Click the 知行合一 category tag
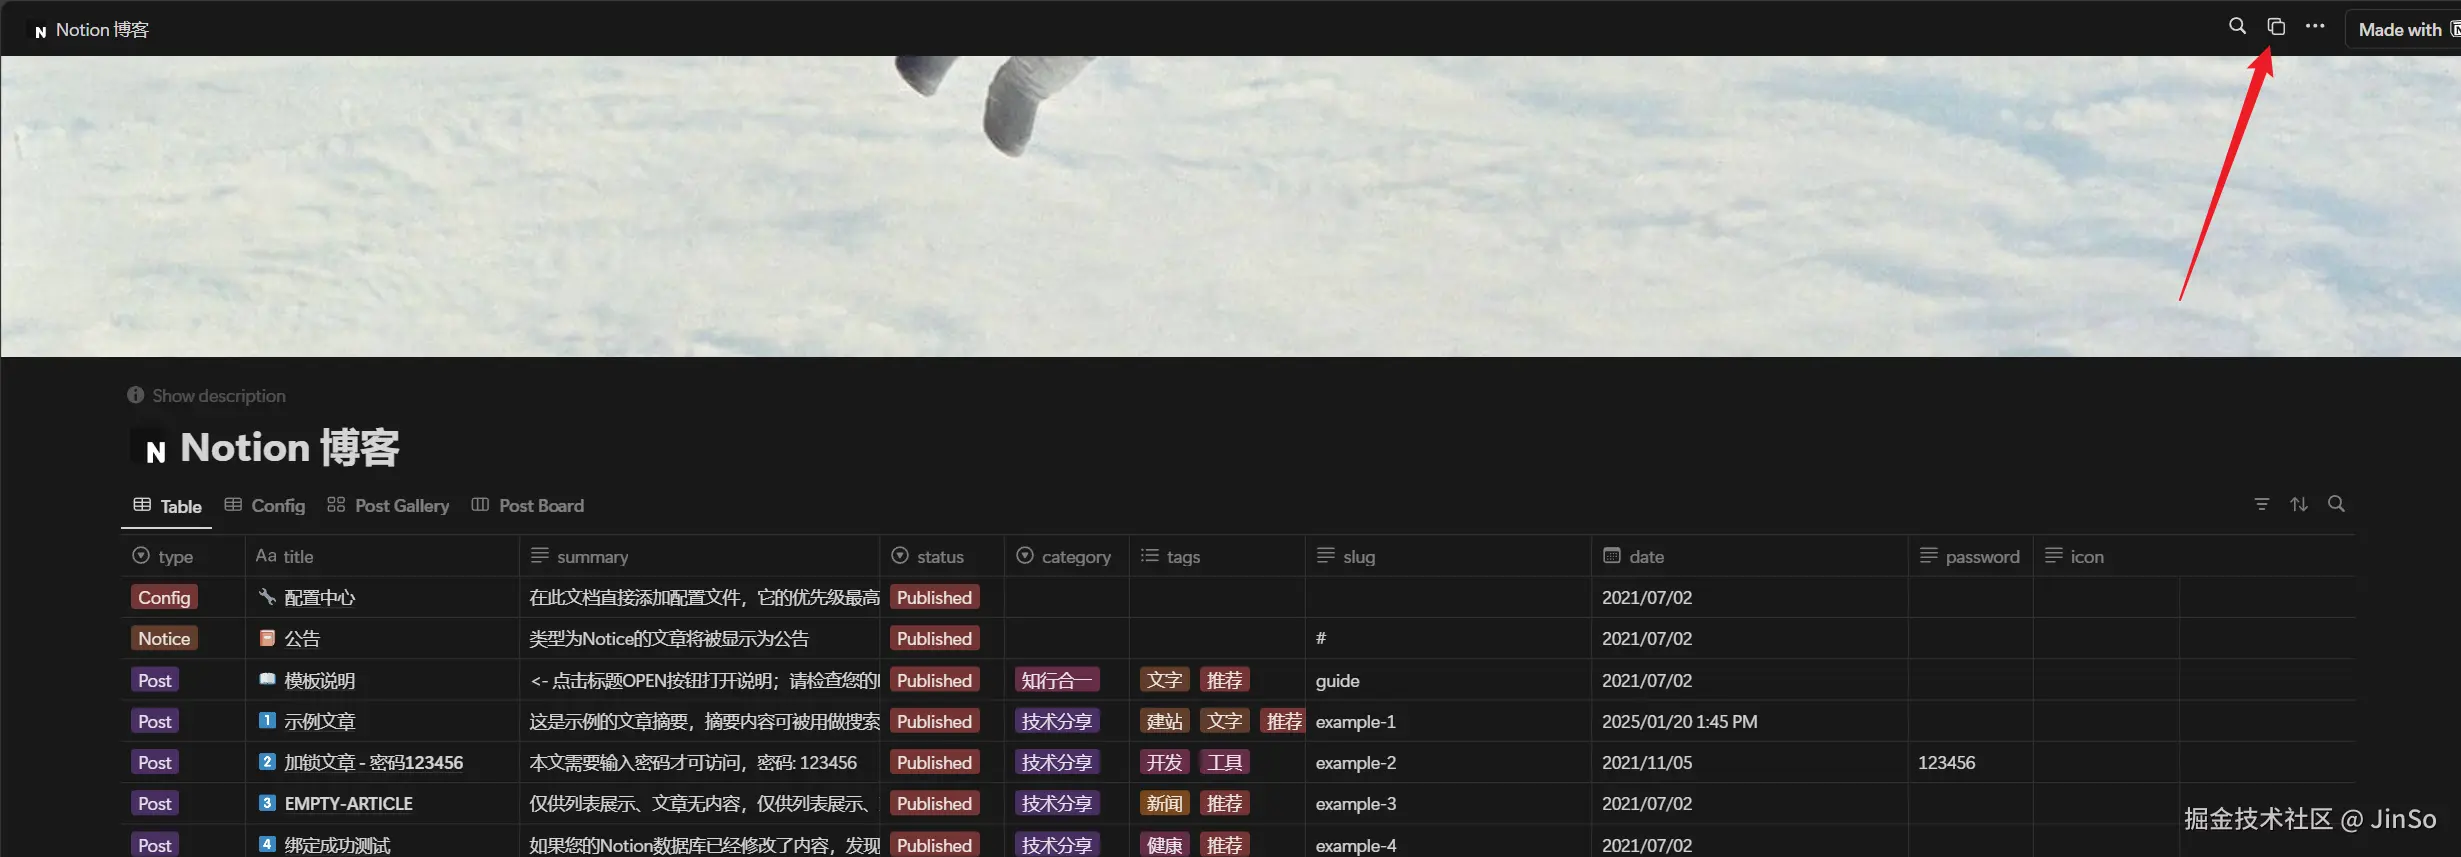This screenshot has height=857, width=2461. (x=1057, y=680)
